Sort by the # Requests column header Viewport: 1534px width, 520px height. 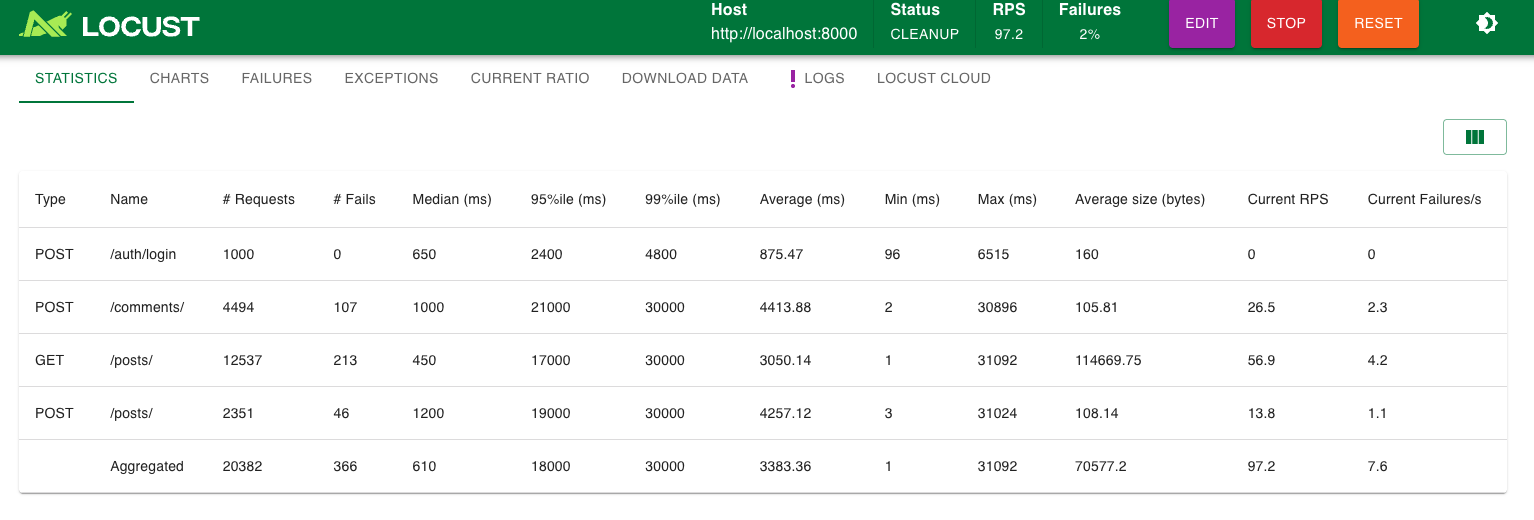tap(259, 199)
